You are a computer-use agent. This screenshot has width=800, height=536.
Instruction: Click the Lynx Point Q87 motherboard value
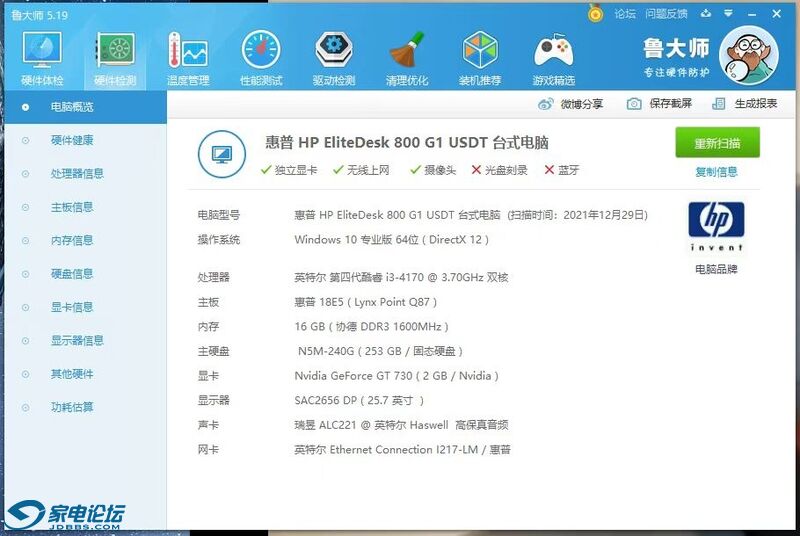click(x=365, y=302)
